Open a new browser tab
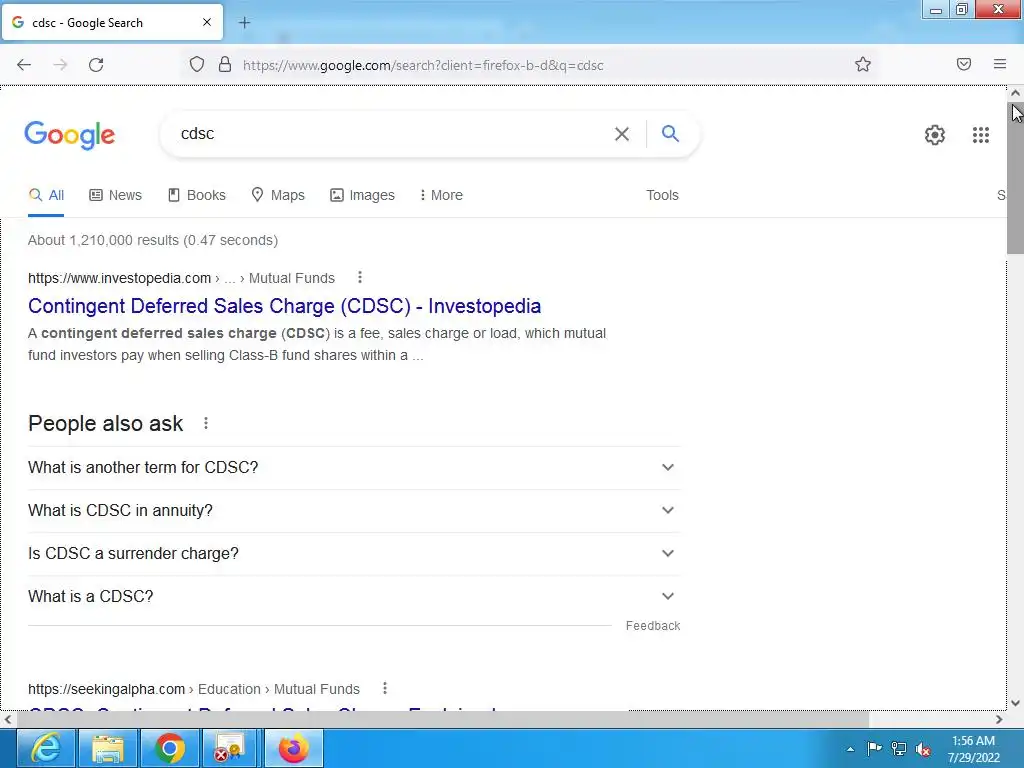The width and height of the screenshot is (1024, 768). pos(244,23)
